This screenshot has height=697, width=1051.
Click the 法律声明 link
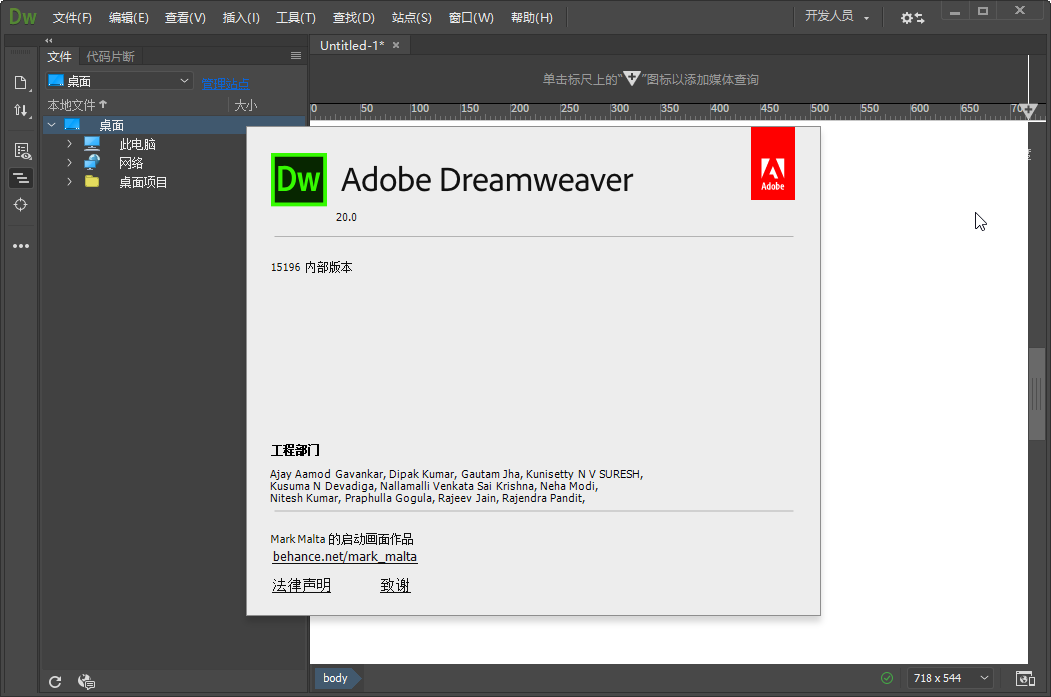(300, 585)
